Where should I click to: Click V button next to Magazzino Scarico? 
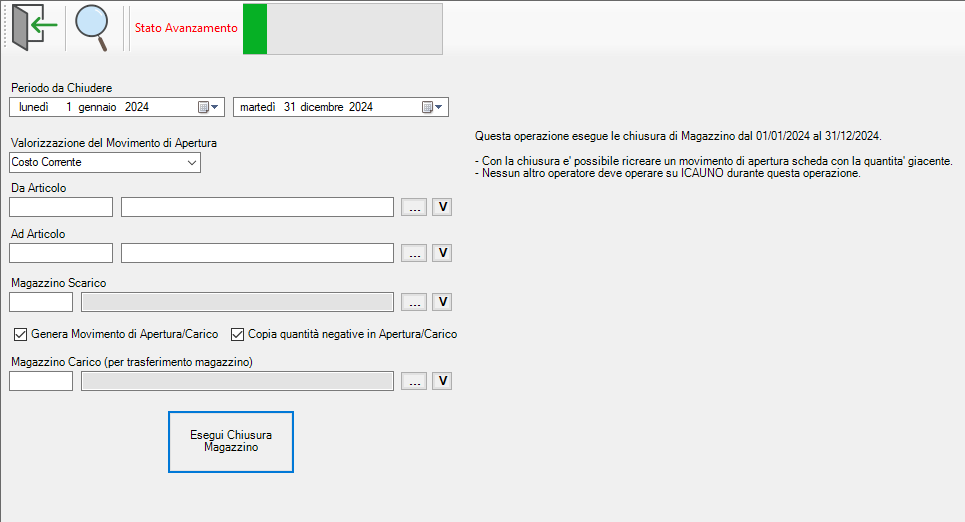441,302
